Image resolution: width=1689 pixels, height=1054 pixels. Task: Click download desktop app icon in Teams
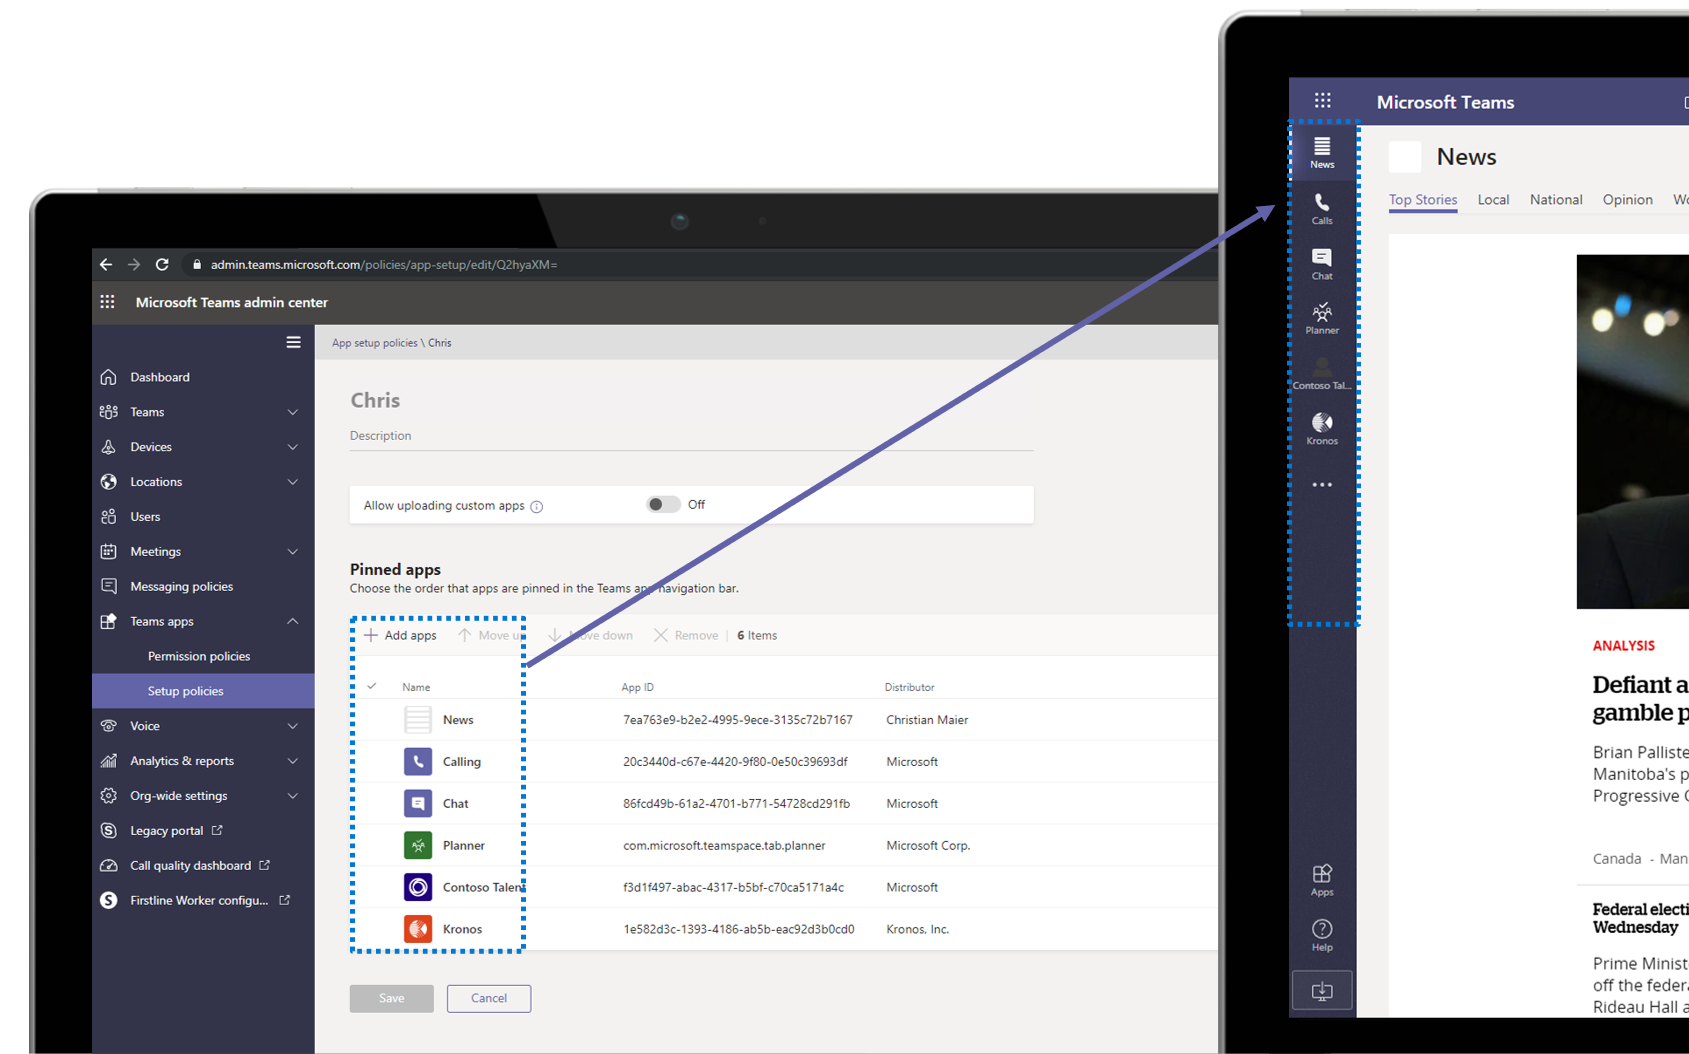pos(1322,991)
